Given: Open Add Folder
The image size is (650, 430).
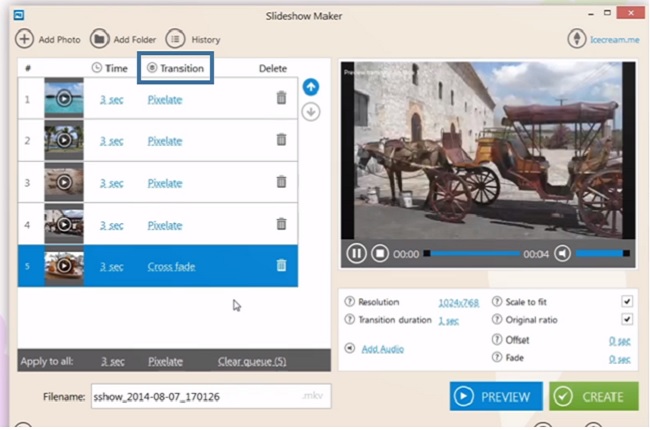Looking at the screenshot, I should (x=123, y=39).
